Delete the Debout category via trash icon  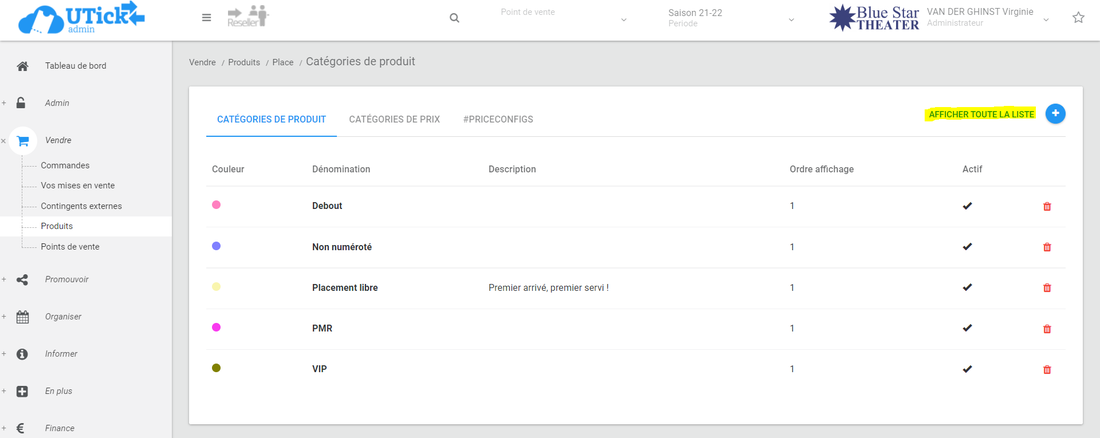[1047, 207]
